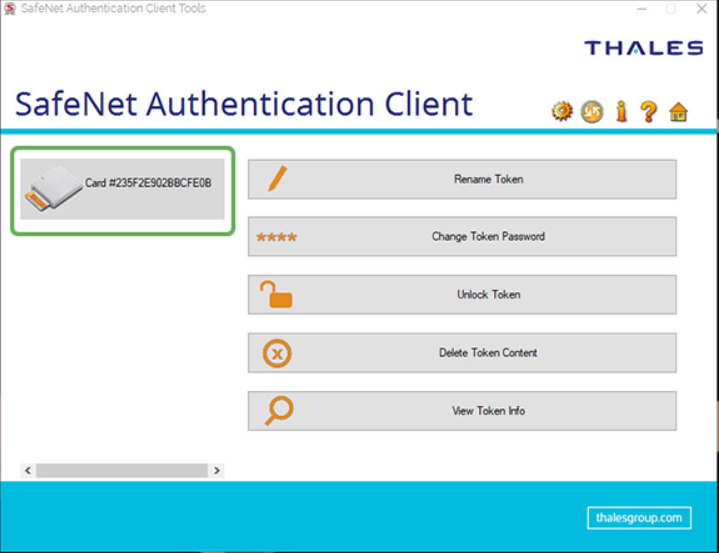Viewport: 719px width, 553px height.
Task: Follow the thalesgroup.com link
Action: click(x=639, y=518)
